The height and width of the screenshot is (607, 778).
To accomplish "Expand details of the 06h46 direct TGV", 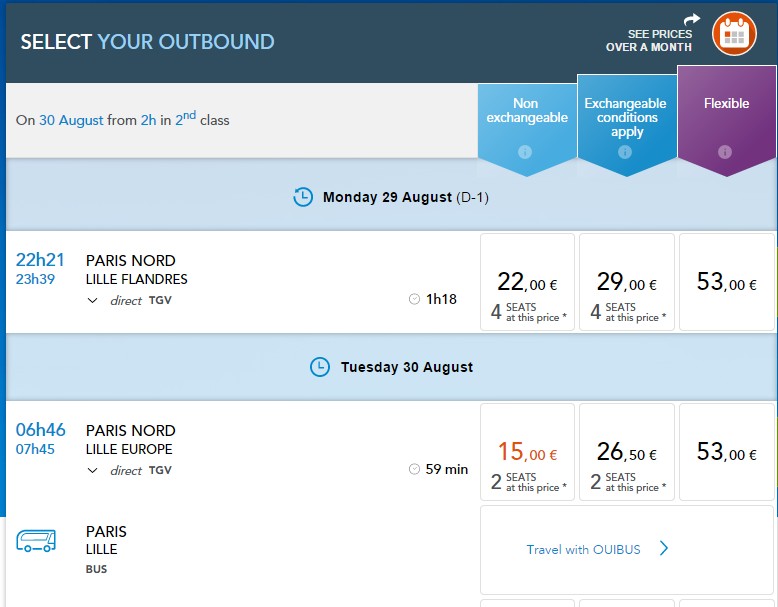I will point(92,470).
